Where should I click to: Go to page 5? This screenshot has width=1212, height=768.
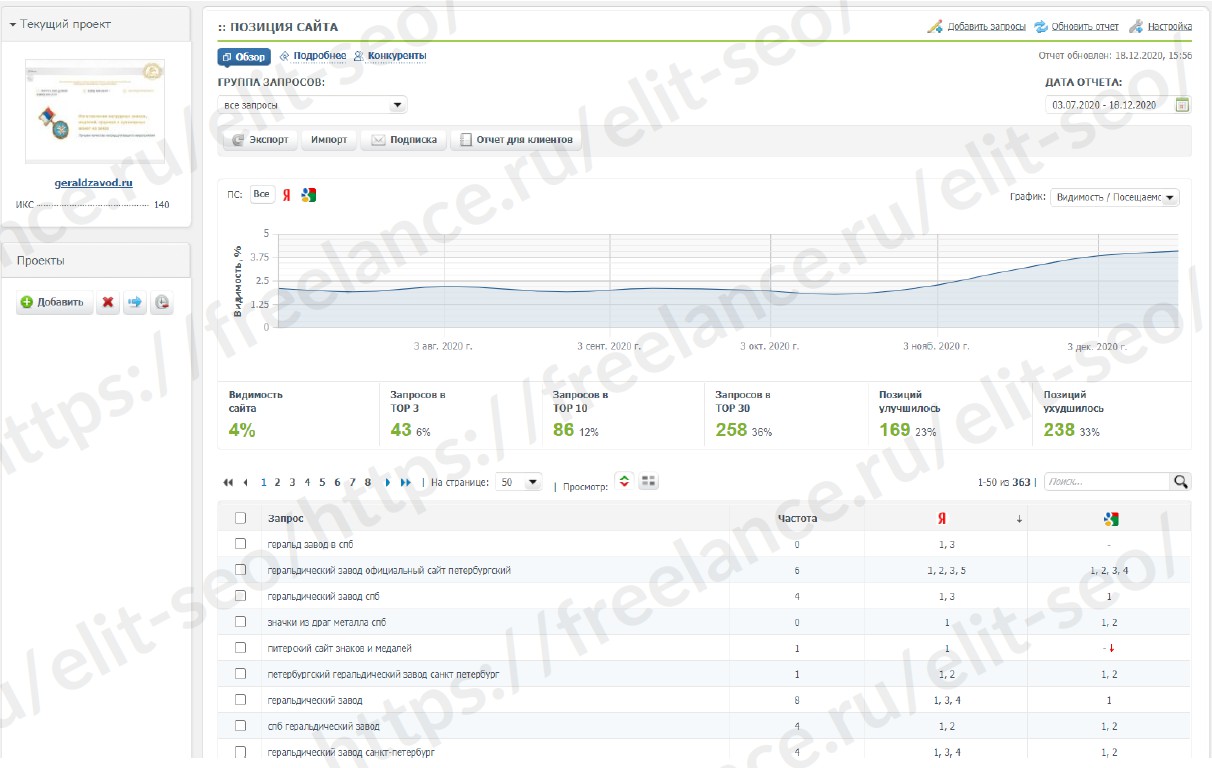pos(323,482)
